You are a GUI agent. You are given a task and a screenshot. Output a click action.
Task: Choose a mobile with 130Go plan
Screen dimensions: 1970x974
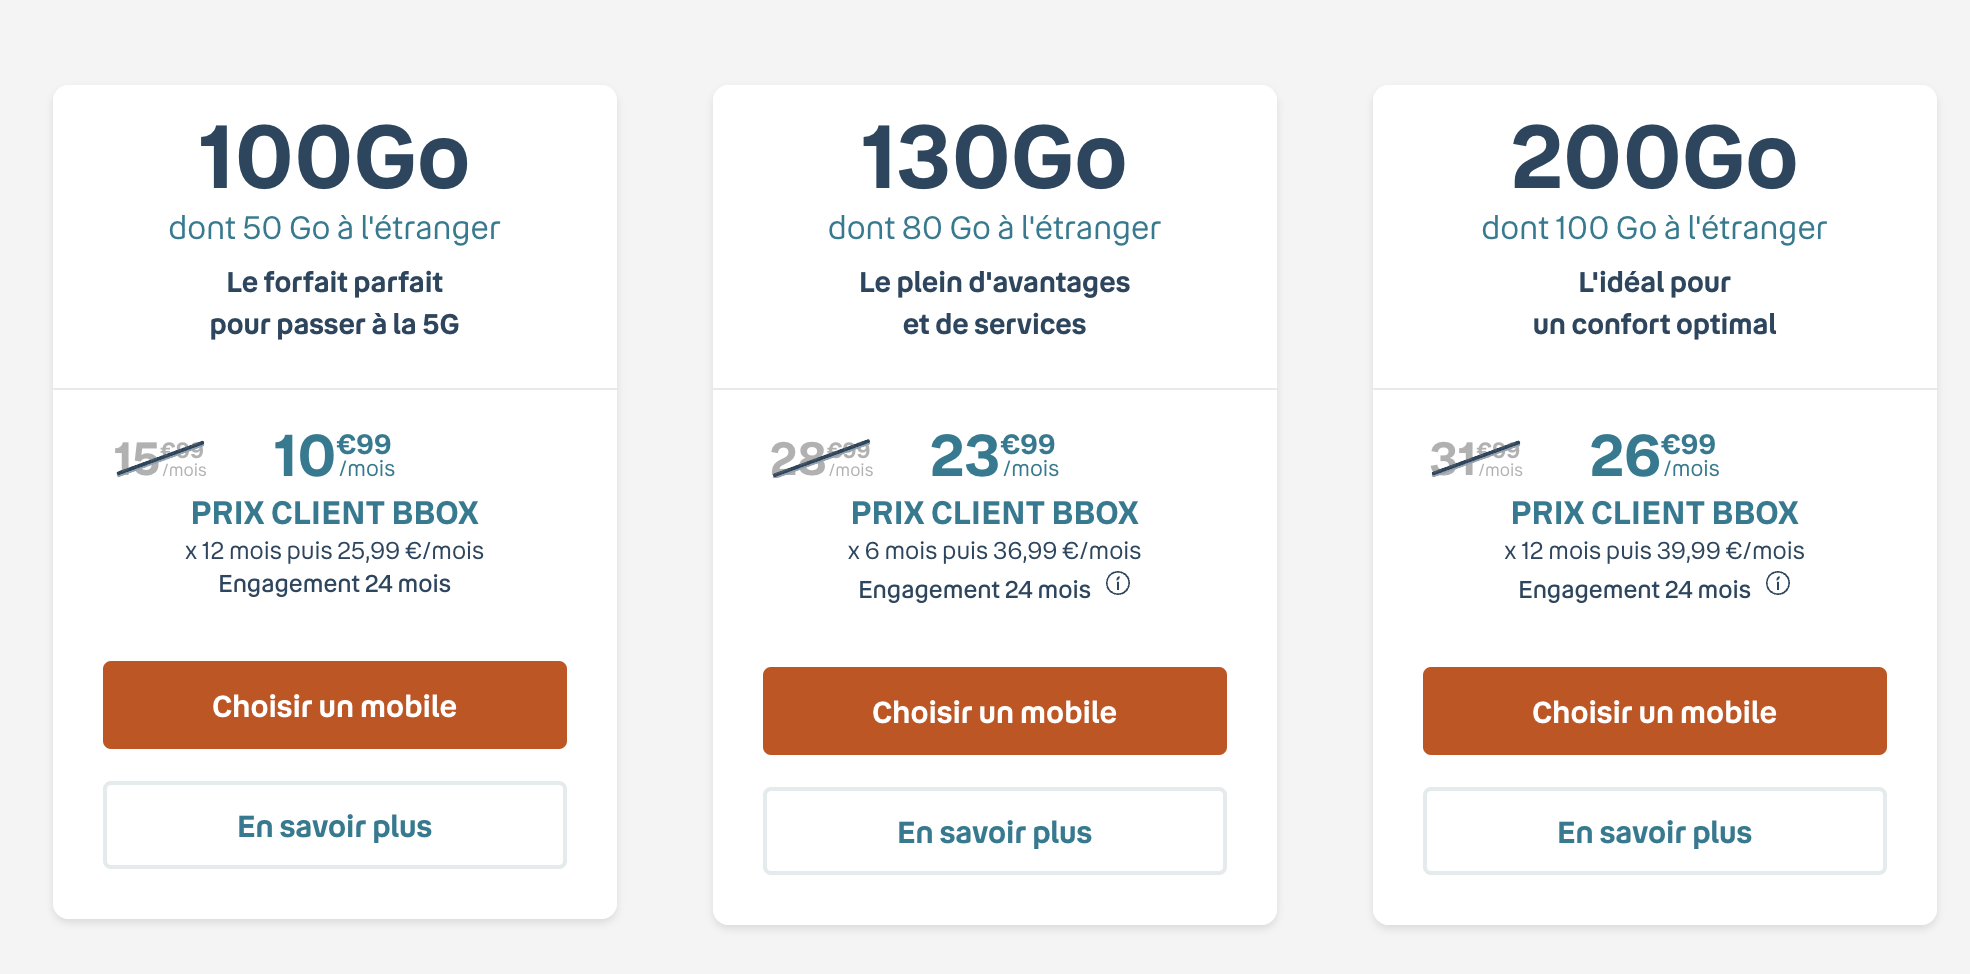tap(995, 711)
